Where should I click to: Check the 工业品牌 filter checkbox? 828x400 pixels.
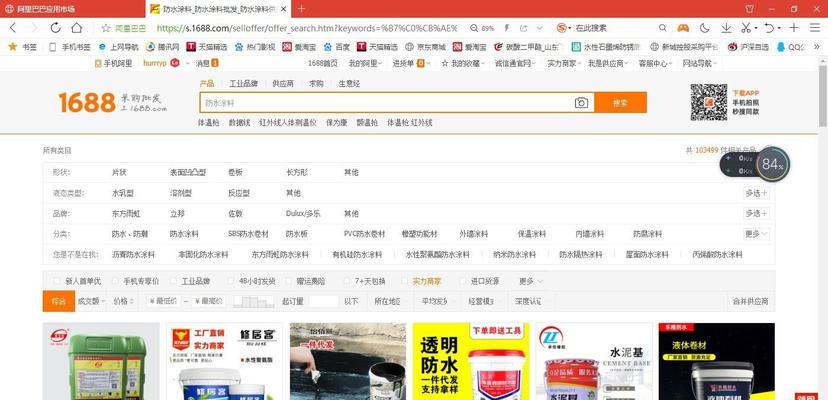tap(173, 281)
